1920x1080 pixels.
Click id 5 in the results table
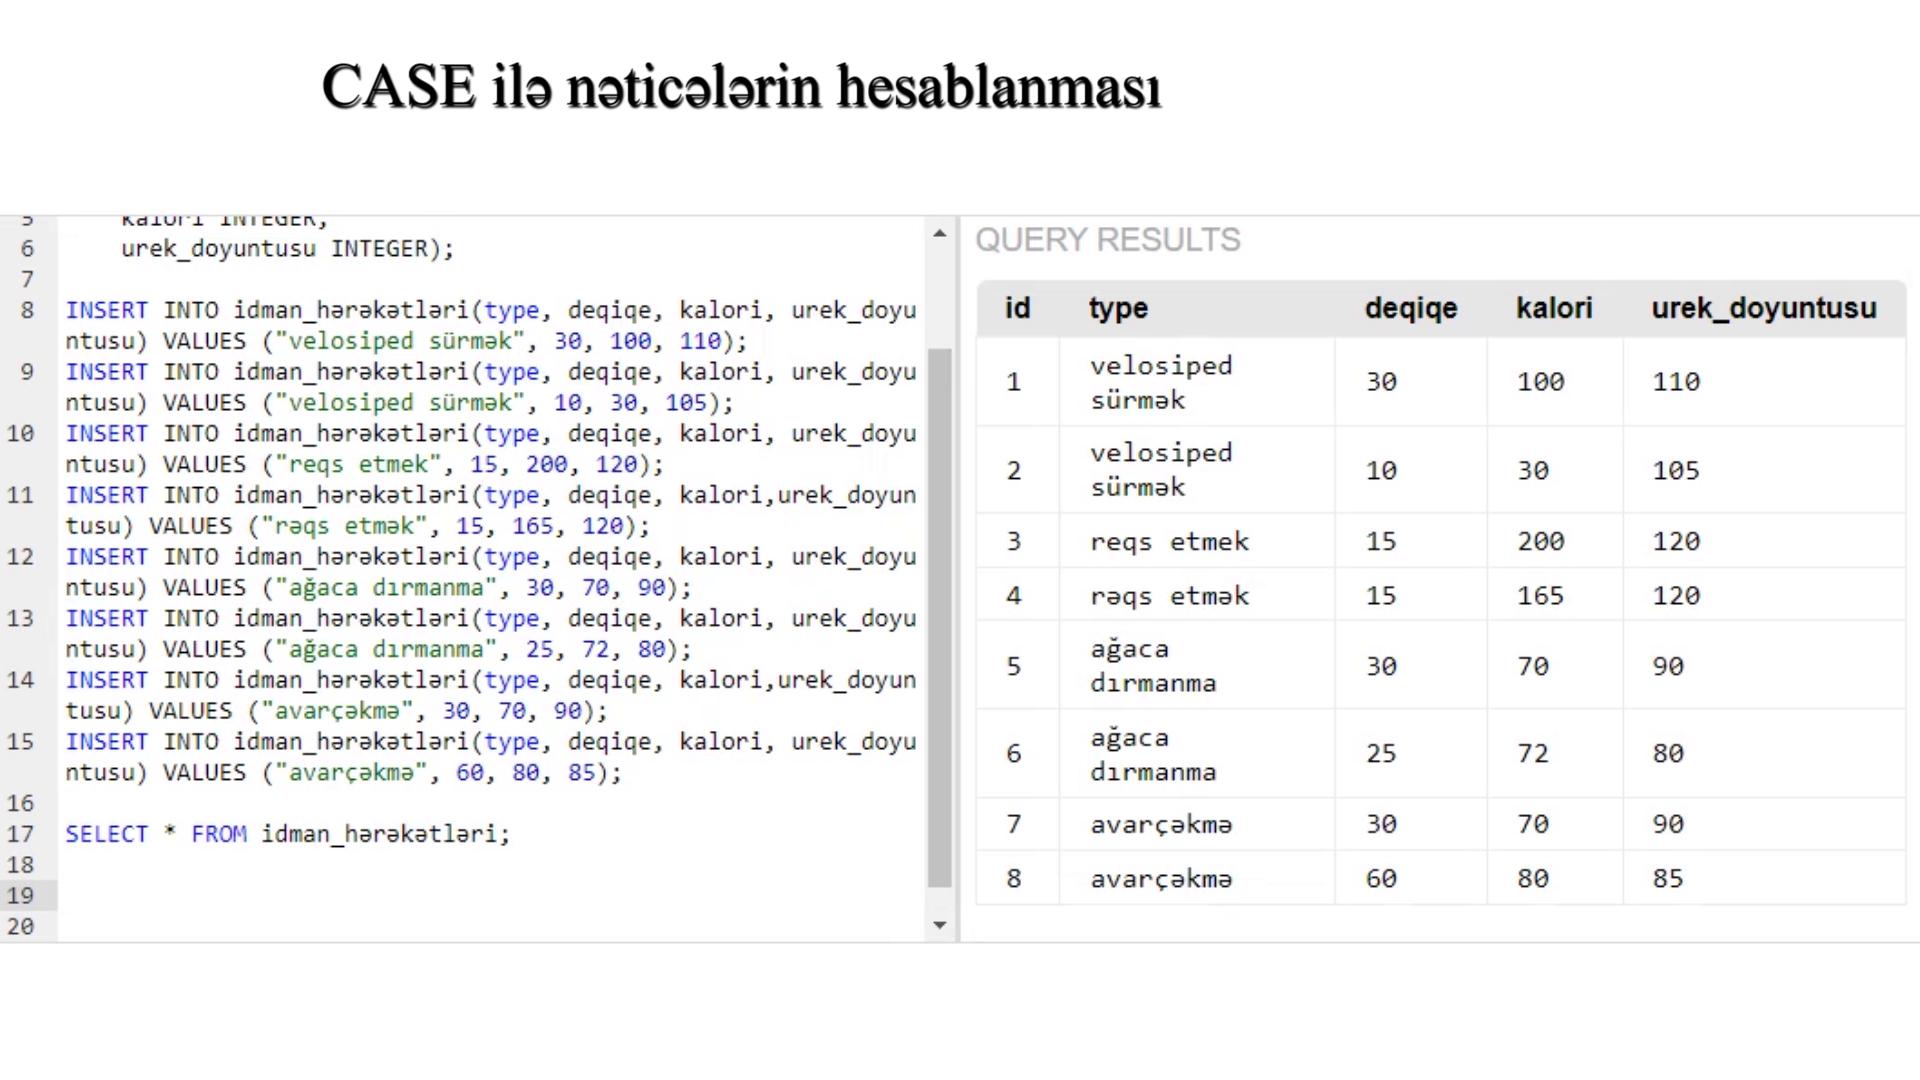[1014, 666]
